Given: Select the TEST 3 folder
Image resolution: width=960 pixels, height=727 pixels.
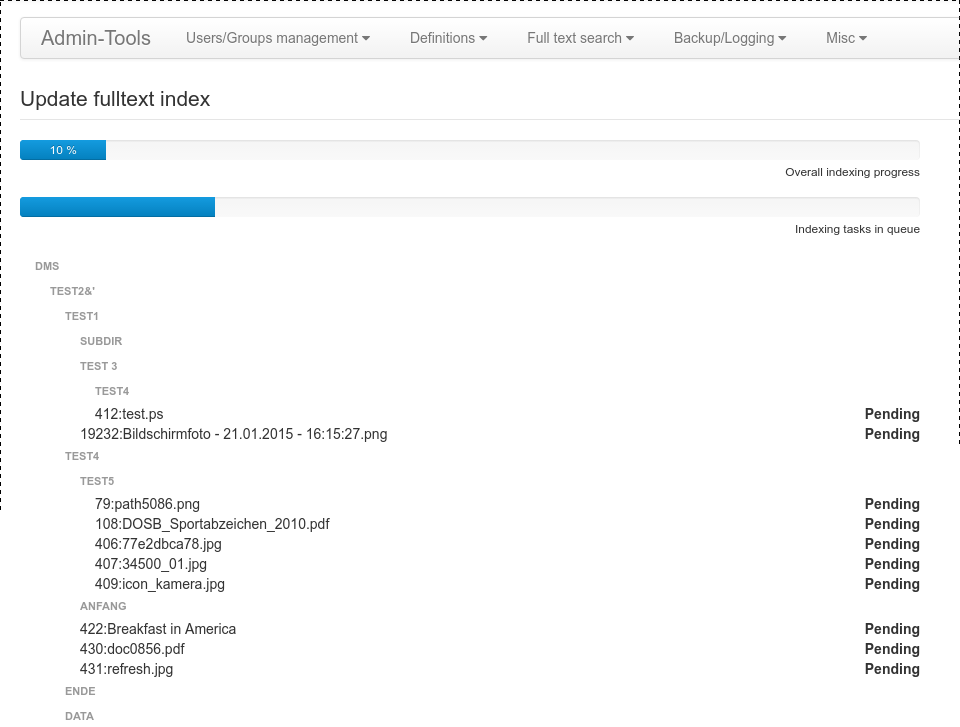Looking at the screenshot, I should click(98, 367).
